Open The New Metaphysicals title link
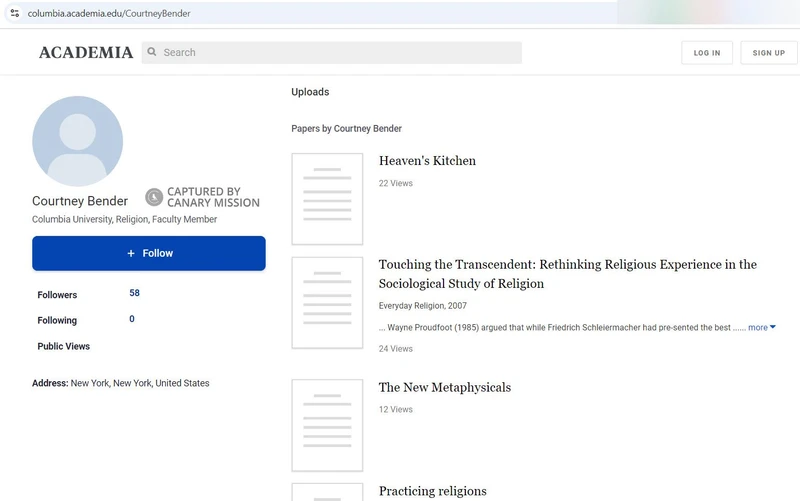 point(444,387)
